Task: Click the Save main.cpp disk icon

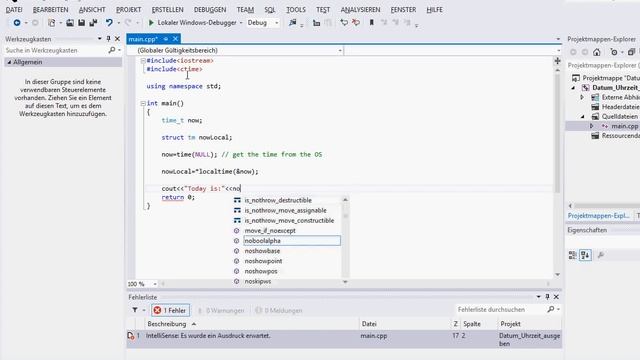Action: point(82,23)
